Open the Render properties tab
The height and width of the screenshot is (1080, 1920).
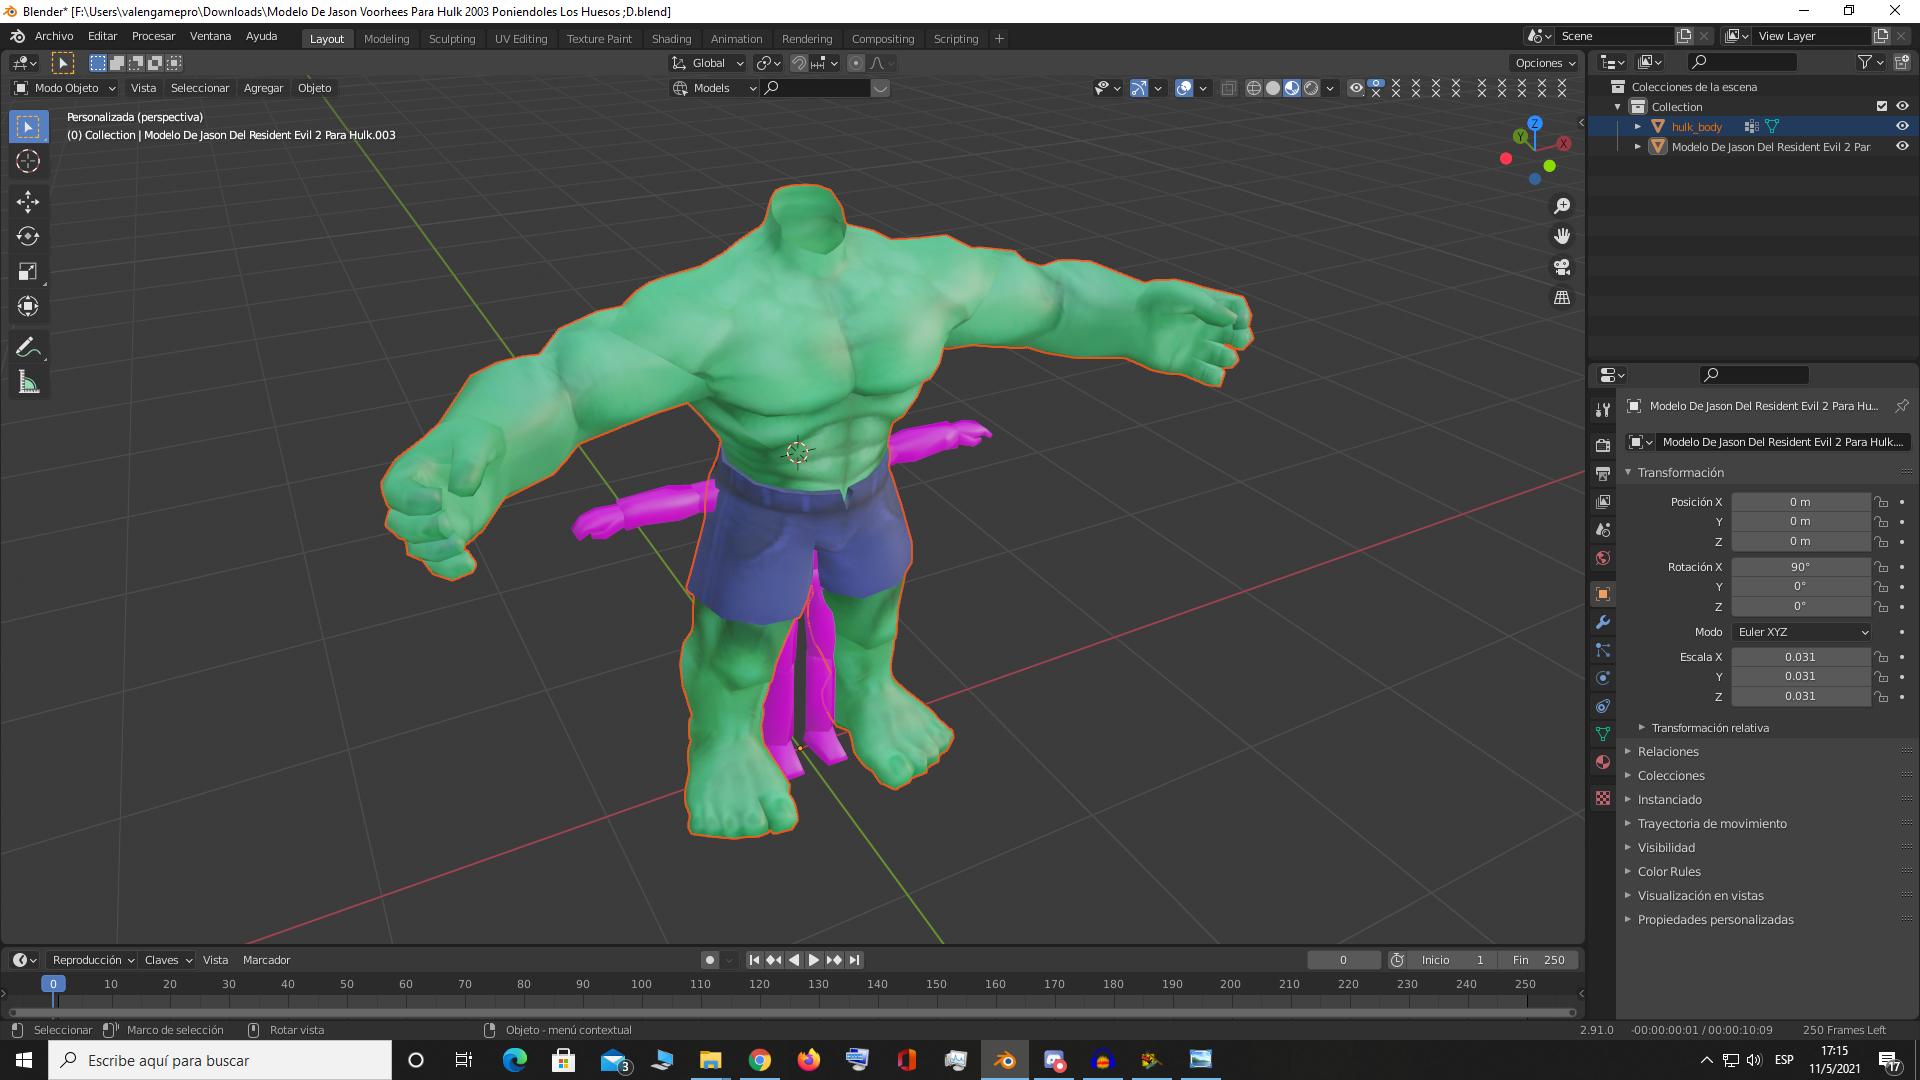click(1603, 445)
